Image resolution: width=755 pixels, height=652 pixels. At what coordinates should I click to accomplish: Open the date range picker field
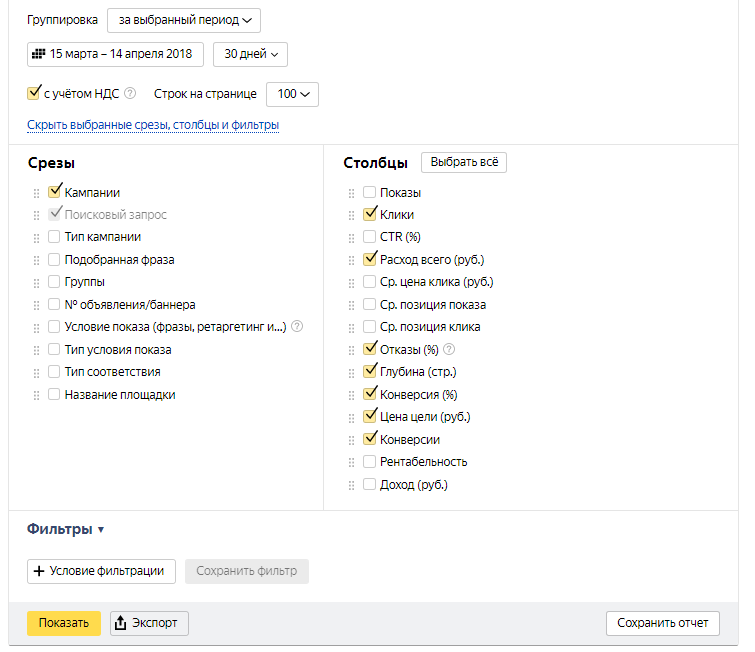[115, 54]
